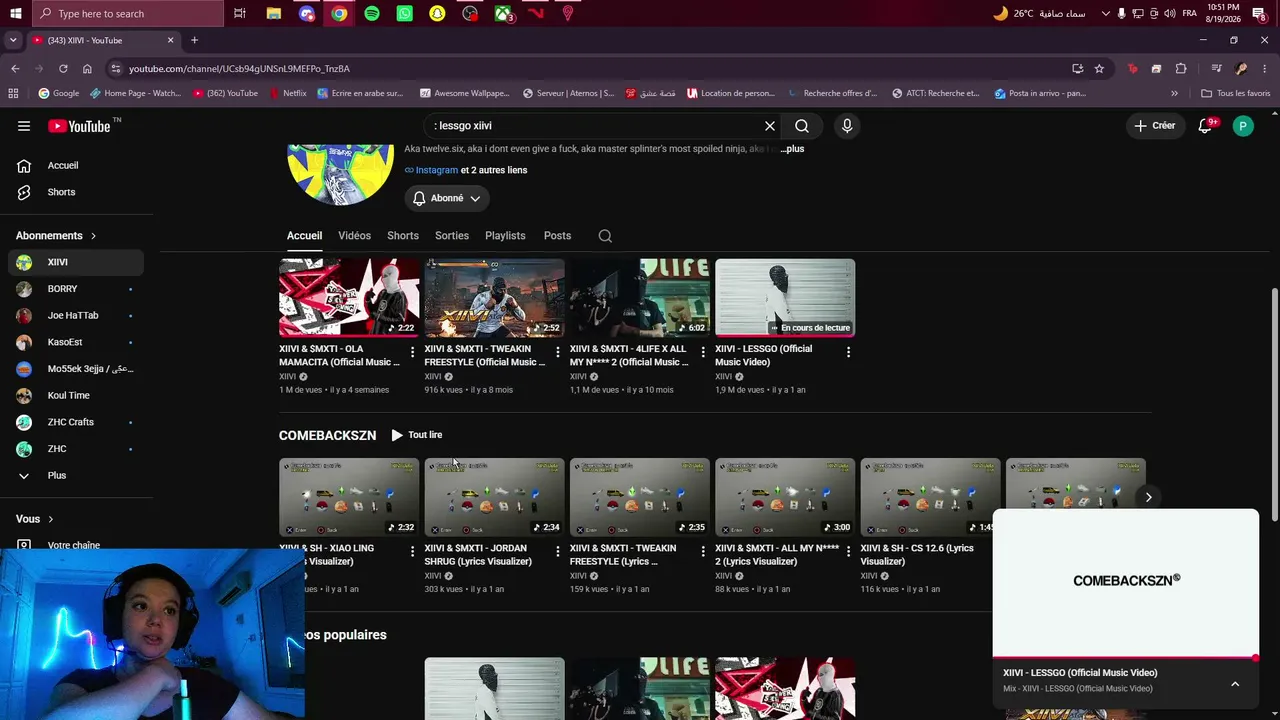
Task: Switch to the Sorties tab
Action: [x=452, y=236]
